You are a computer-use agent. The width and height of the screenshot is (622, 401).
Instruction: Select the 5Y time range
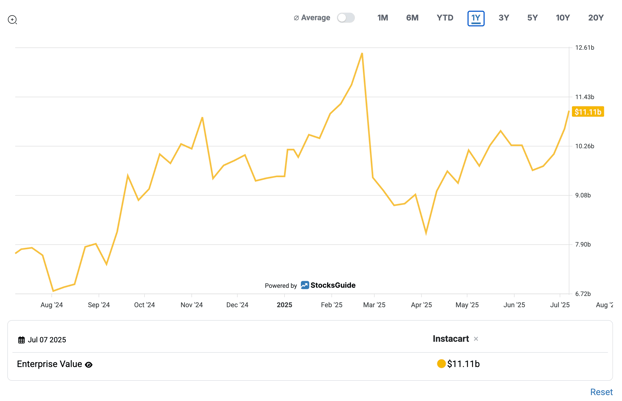(532, 18)
